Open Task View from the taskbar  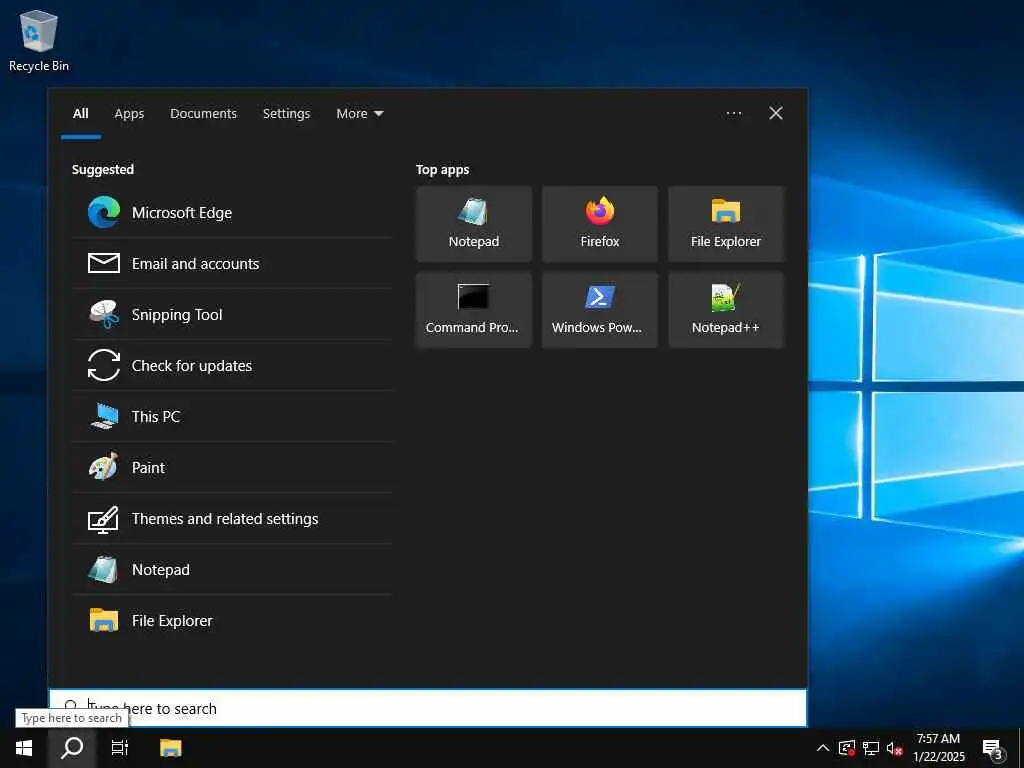tap(120, 748)
